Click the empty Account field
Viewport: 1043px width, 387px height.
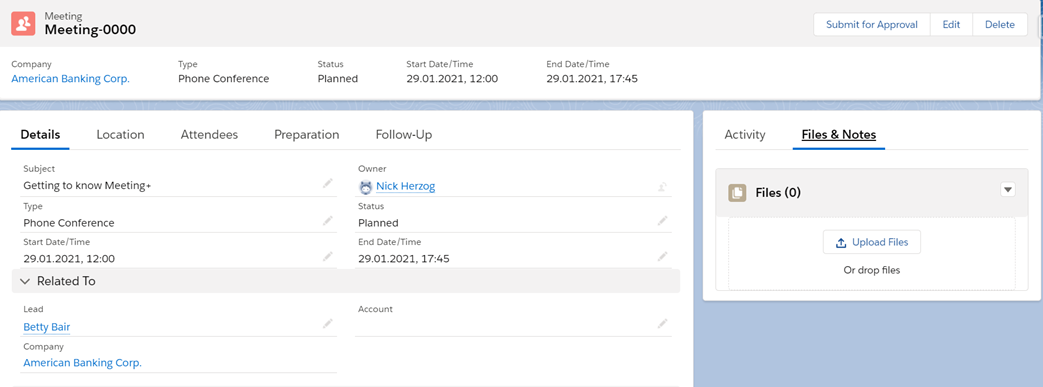point(514,320)
